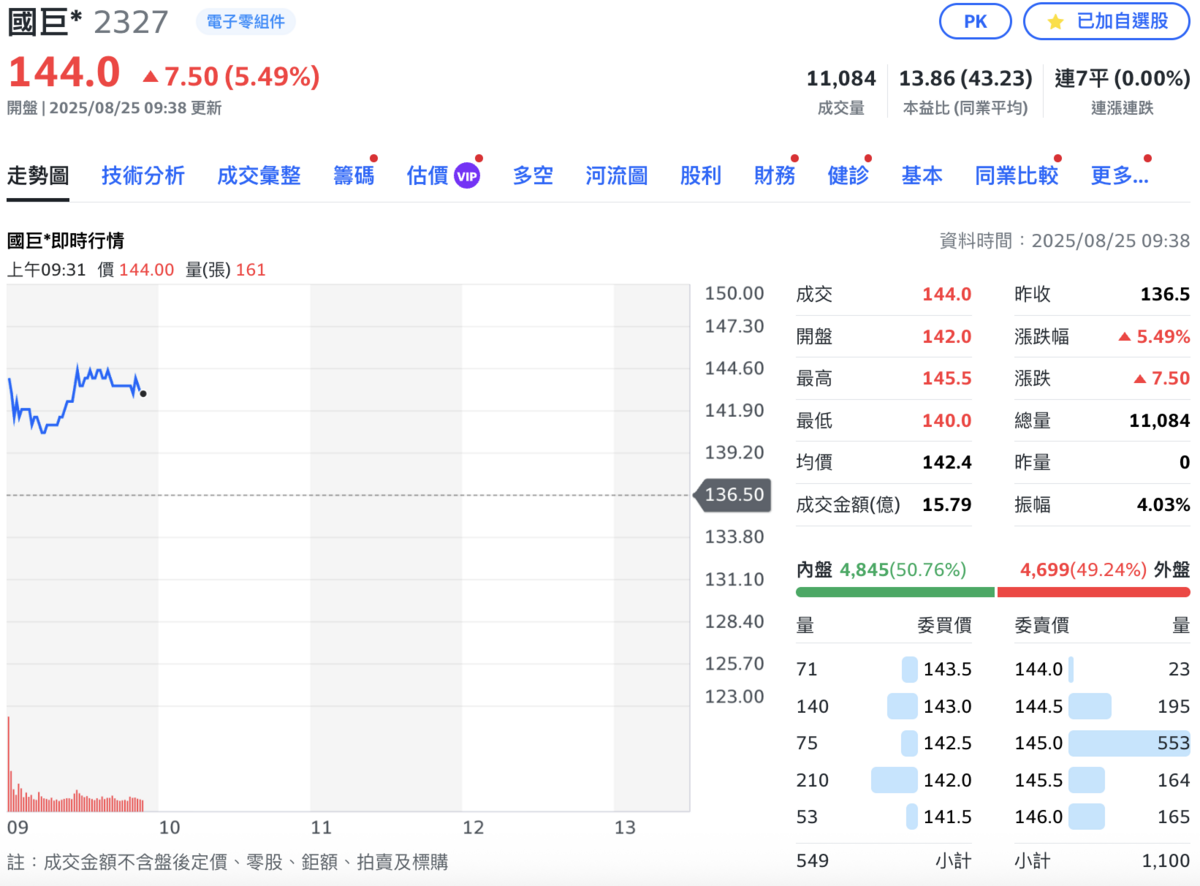Click the large 144.0 current price

pos(64,72)
